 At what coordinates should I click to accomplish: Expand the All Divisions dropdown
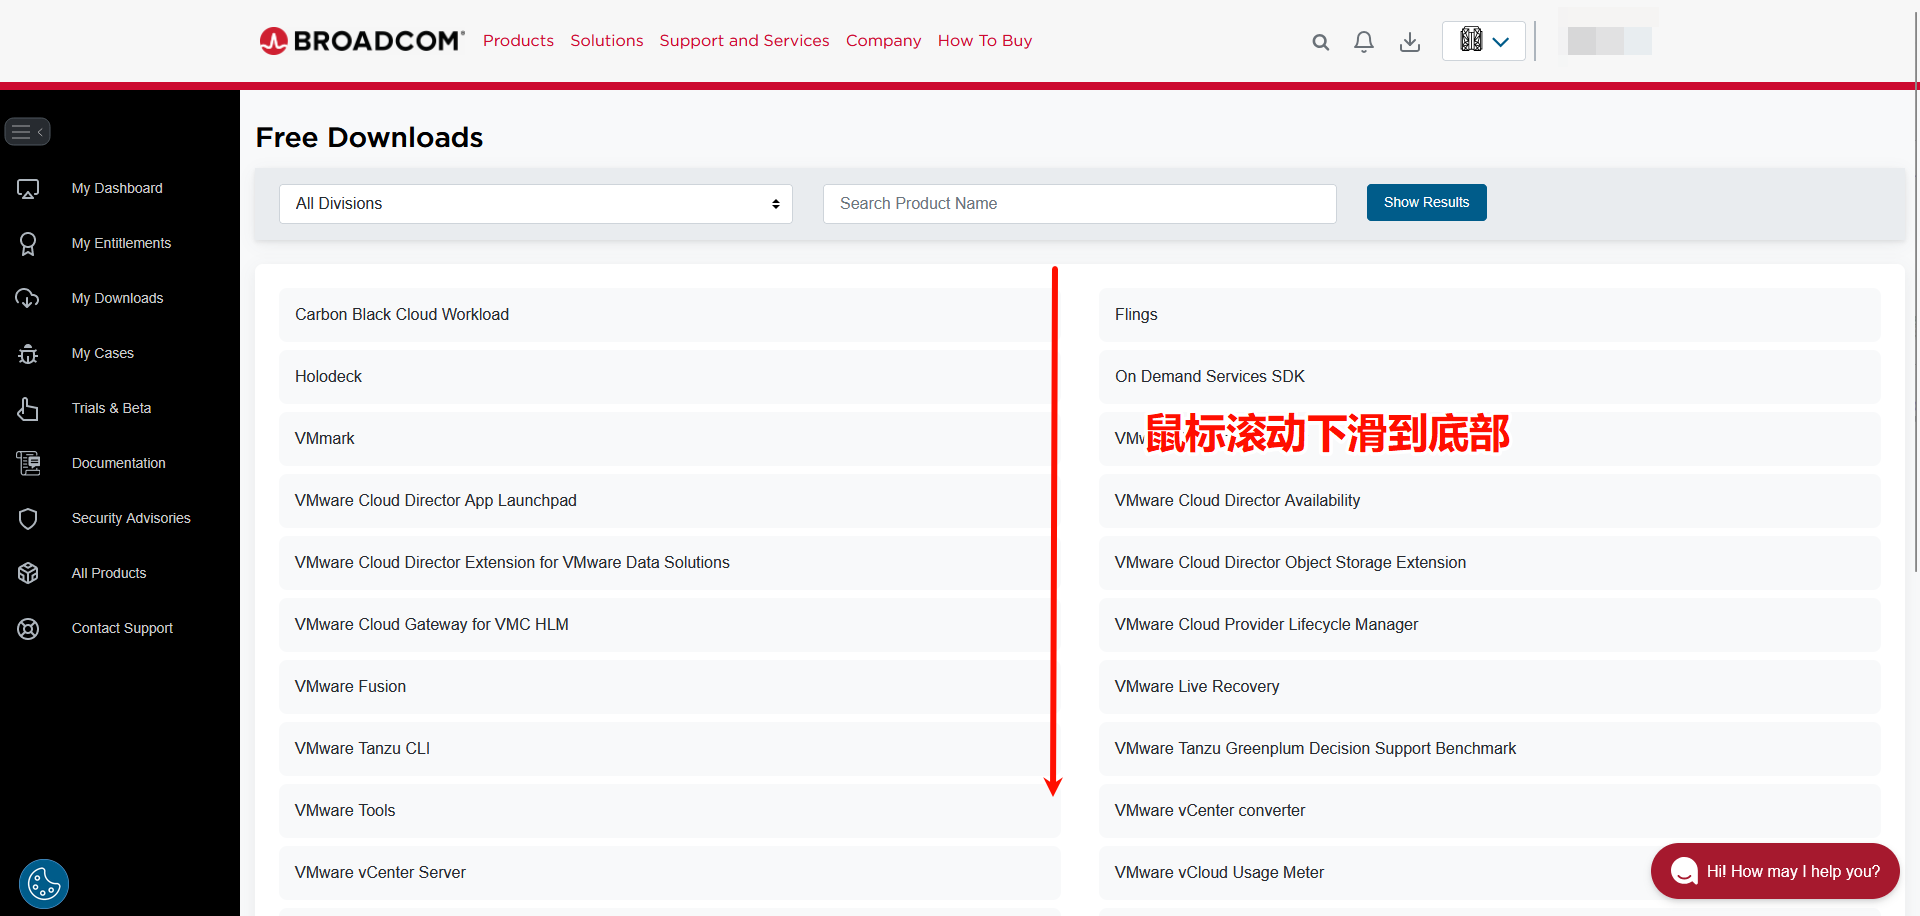[x=536, y=204]
